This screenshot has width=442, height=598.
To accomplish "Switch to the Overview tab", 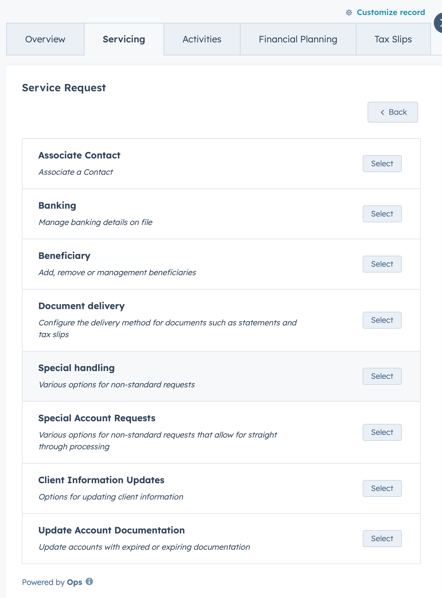I will click(x=45, y=39).
